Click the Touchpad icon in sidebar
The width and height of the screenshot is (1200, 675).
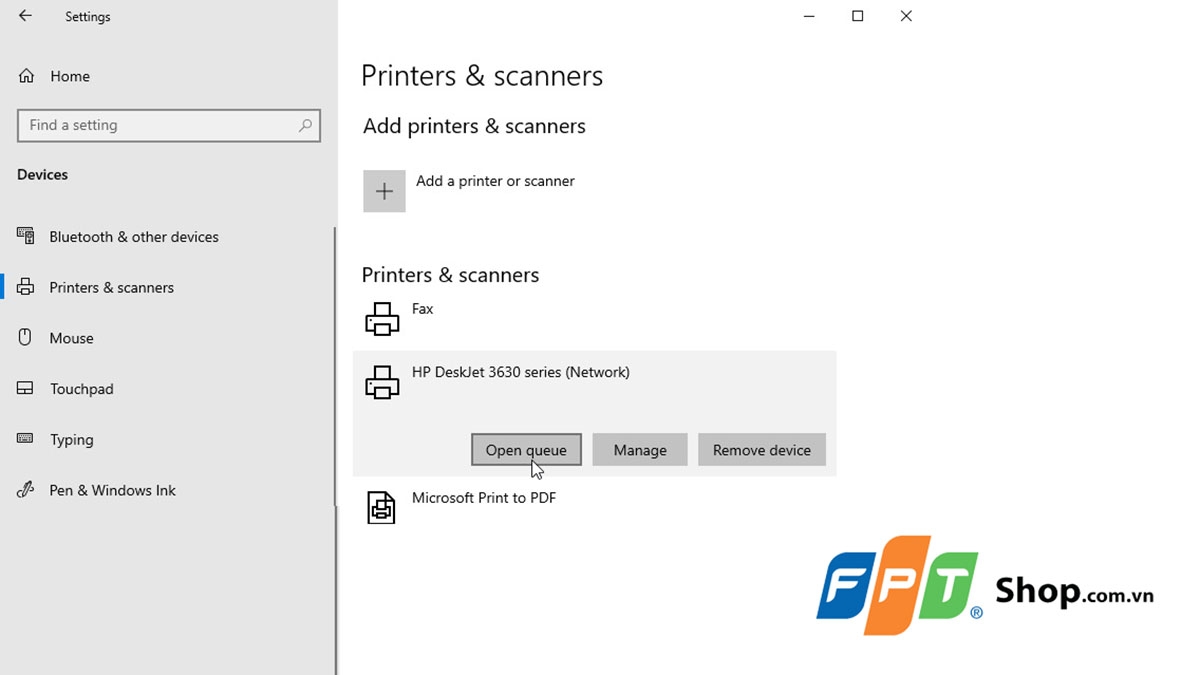26,389
